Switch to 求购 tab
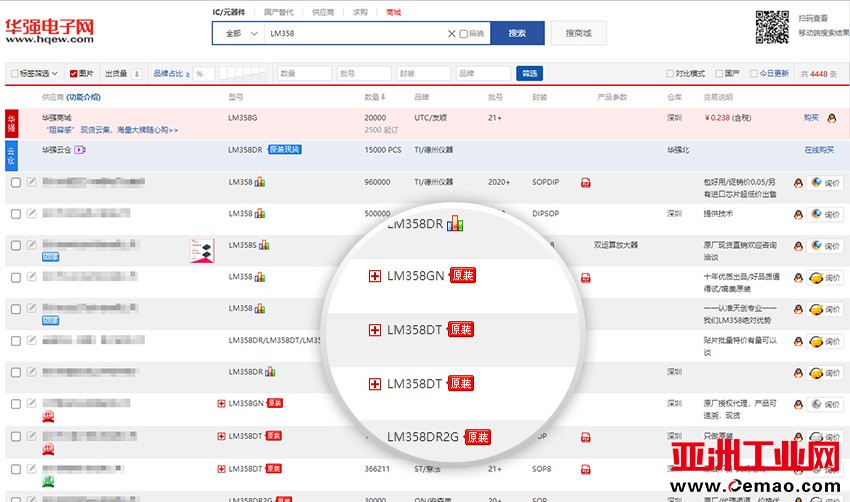The image size is (850, 502). [x=360, y=12]
